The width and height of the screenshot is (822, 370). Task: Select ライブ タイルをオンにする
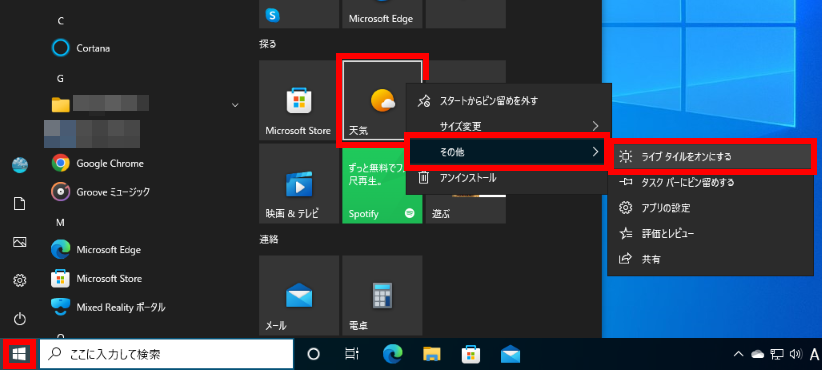(x=711, y=157)
